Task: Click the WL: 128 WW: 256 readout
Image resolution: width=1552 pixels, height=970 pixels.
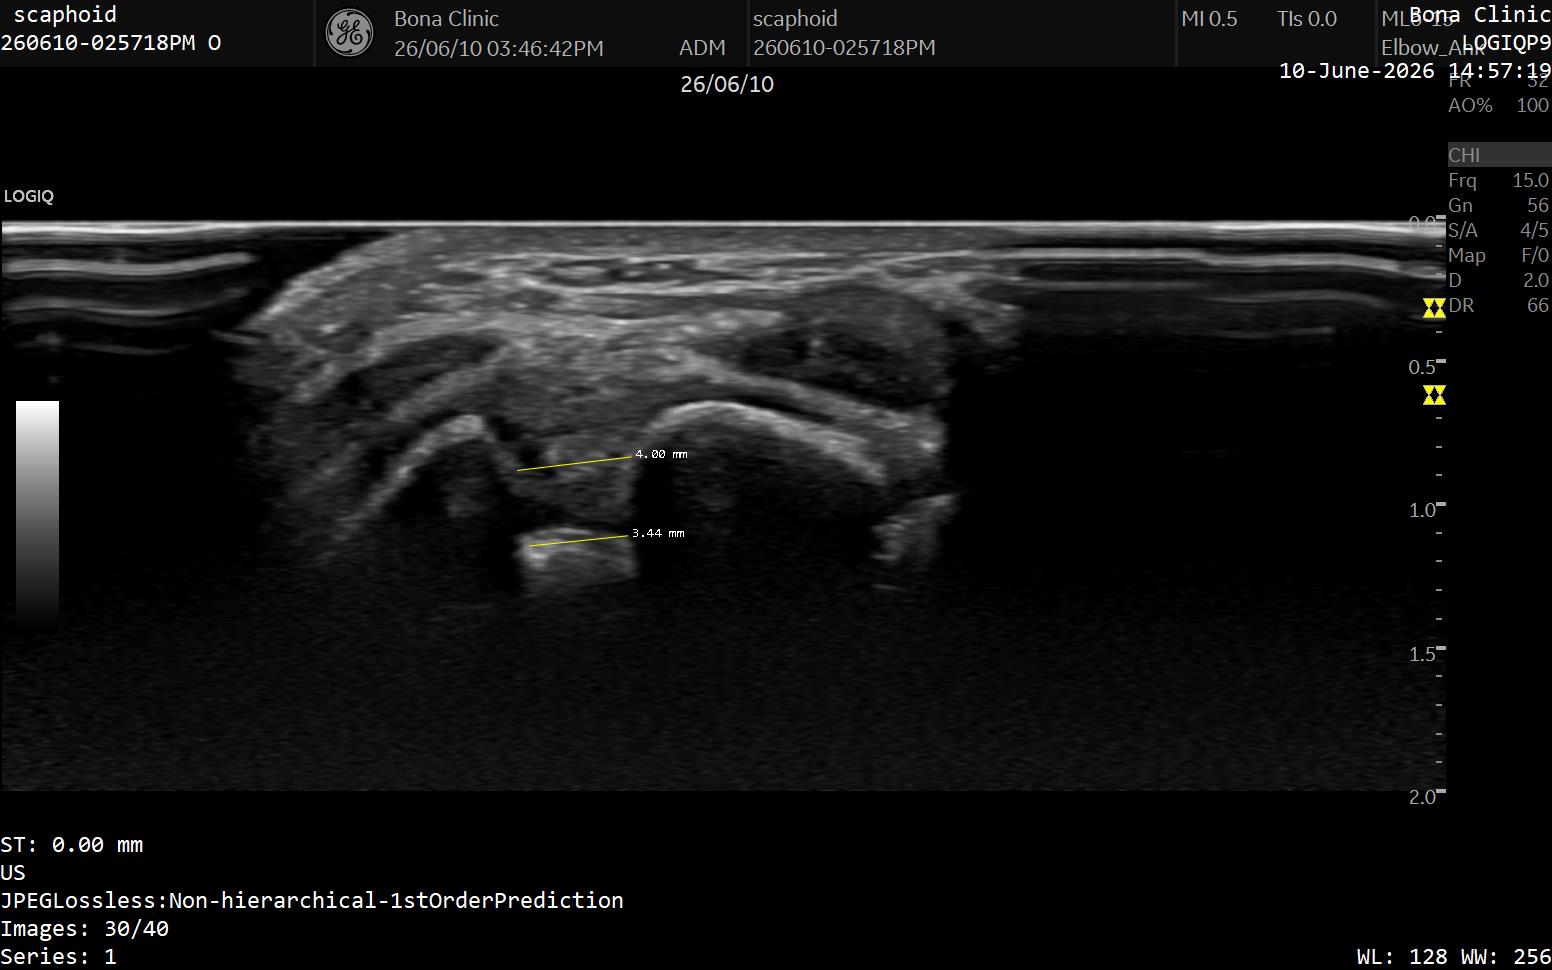Action: pyautogui.click(x=1454, y=956)
